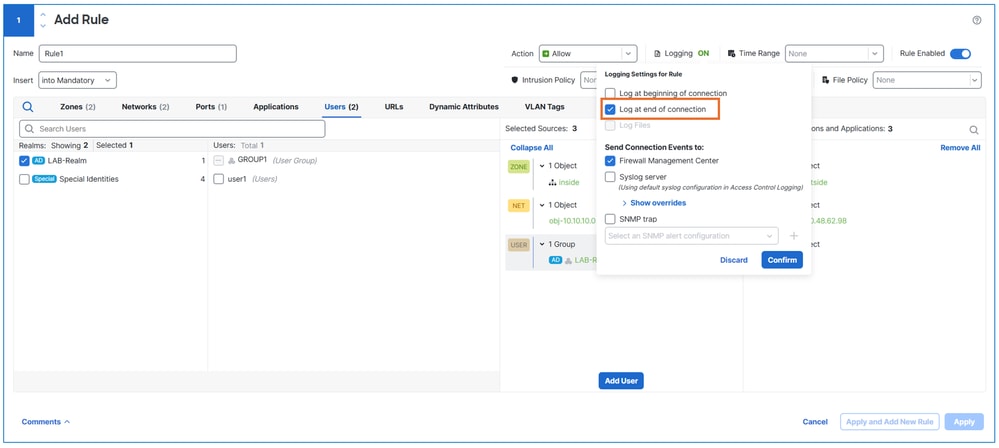Enable the SNMP trap checkbox
This screenshot has height=448, width=999.
pyautogui.click(x=610, y=219)
